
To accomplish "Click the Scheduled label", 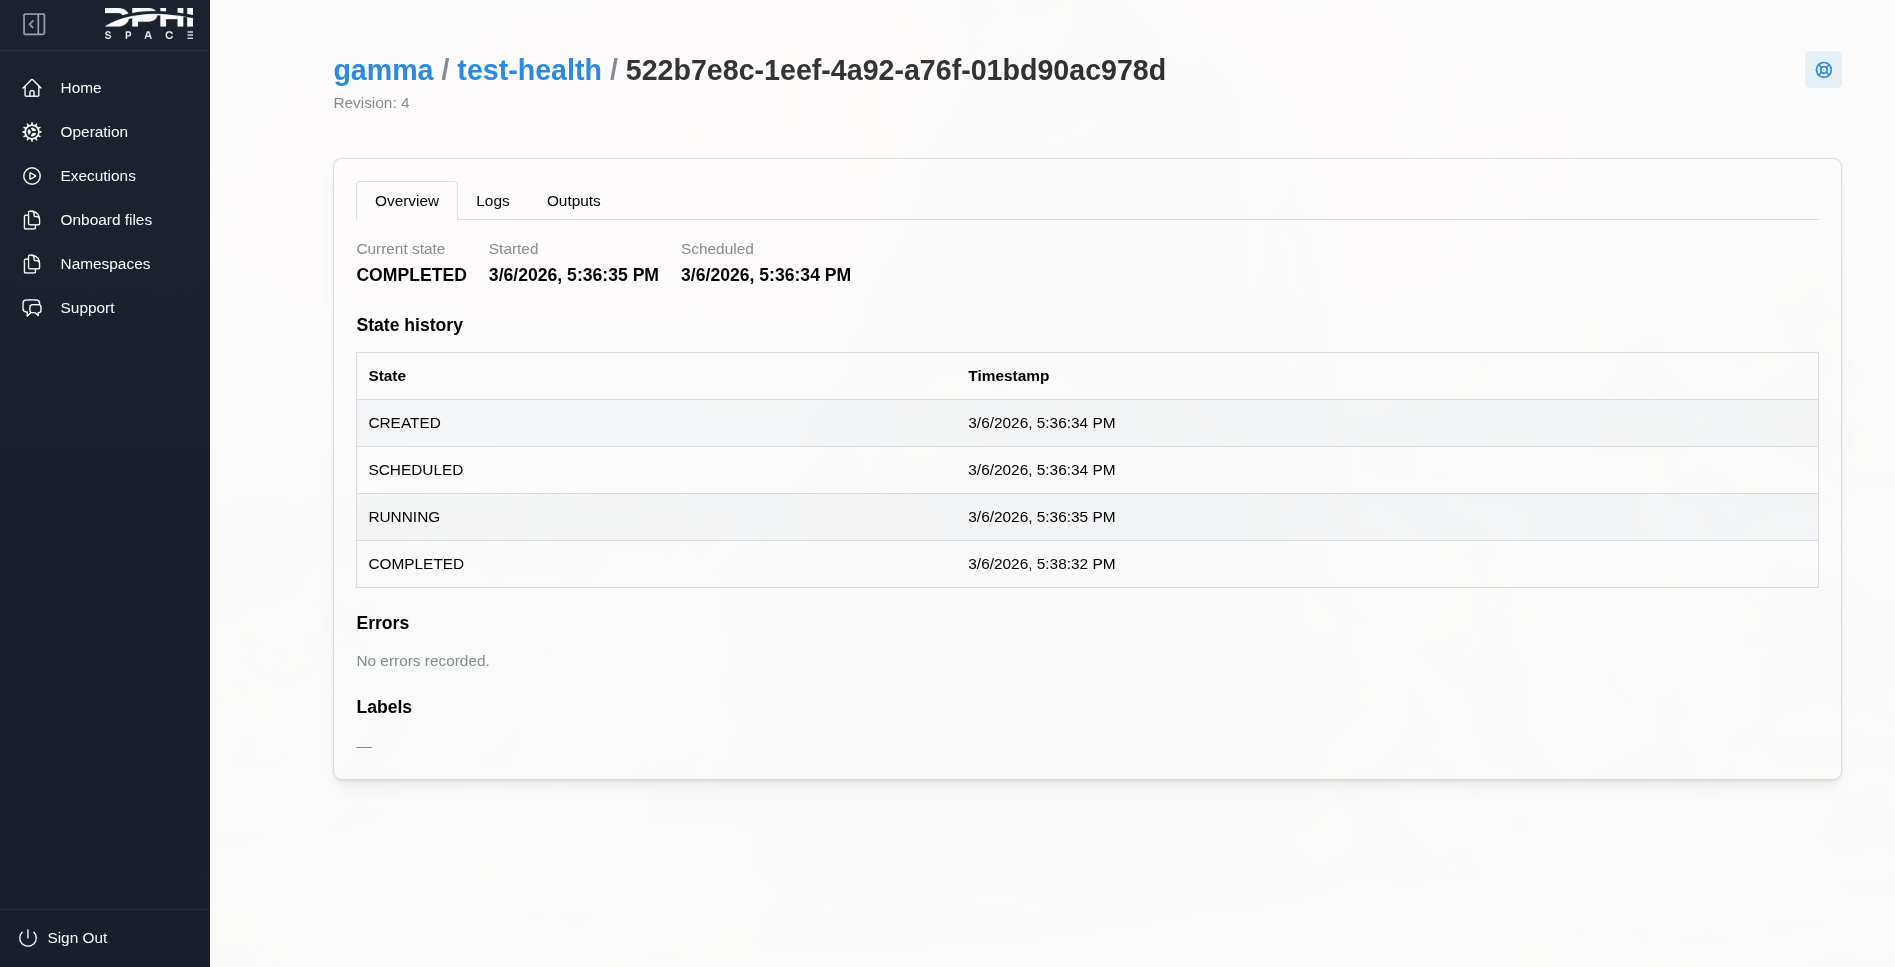I will pyautogui.click(x=717, y=249).
